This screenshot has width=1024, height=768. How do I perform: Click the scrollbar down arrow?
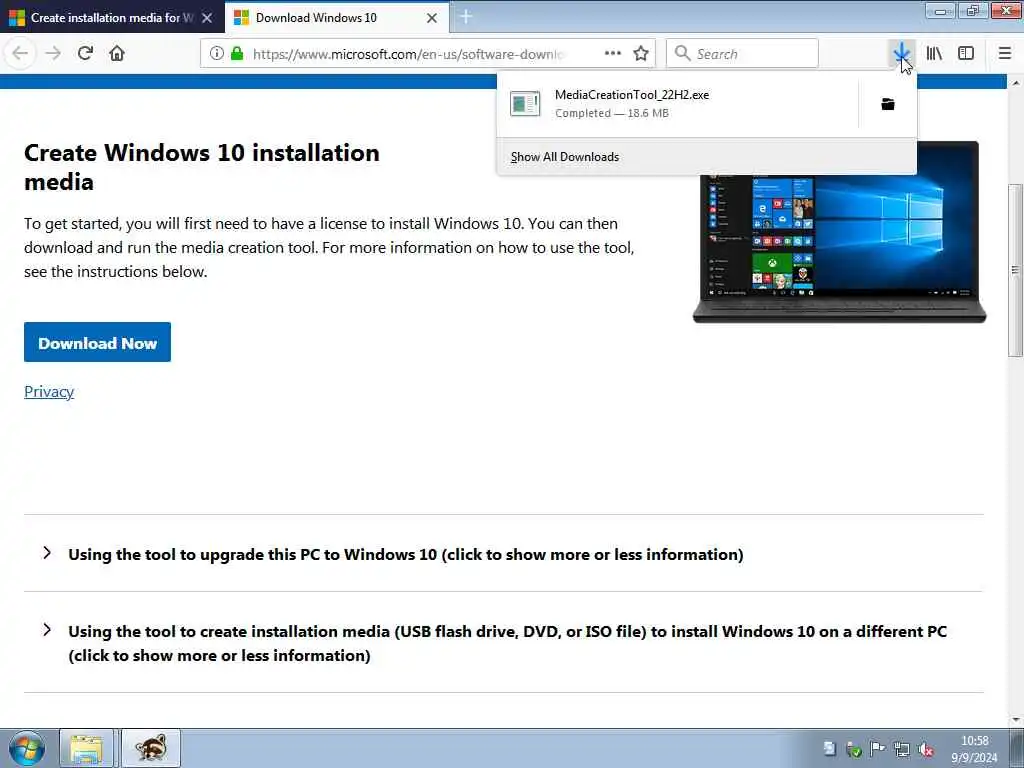tap(1016, 720)
